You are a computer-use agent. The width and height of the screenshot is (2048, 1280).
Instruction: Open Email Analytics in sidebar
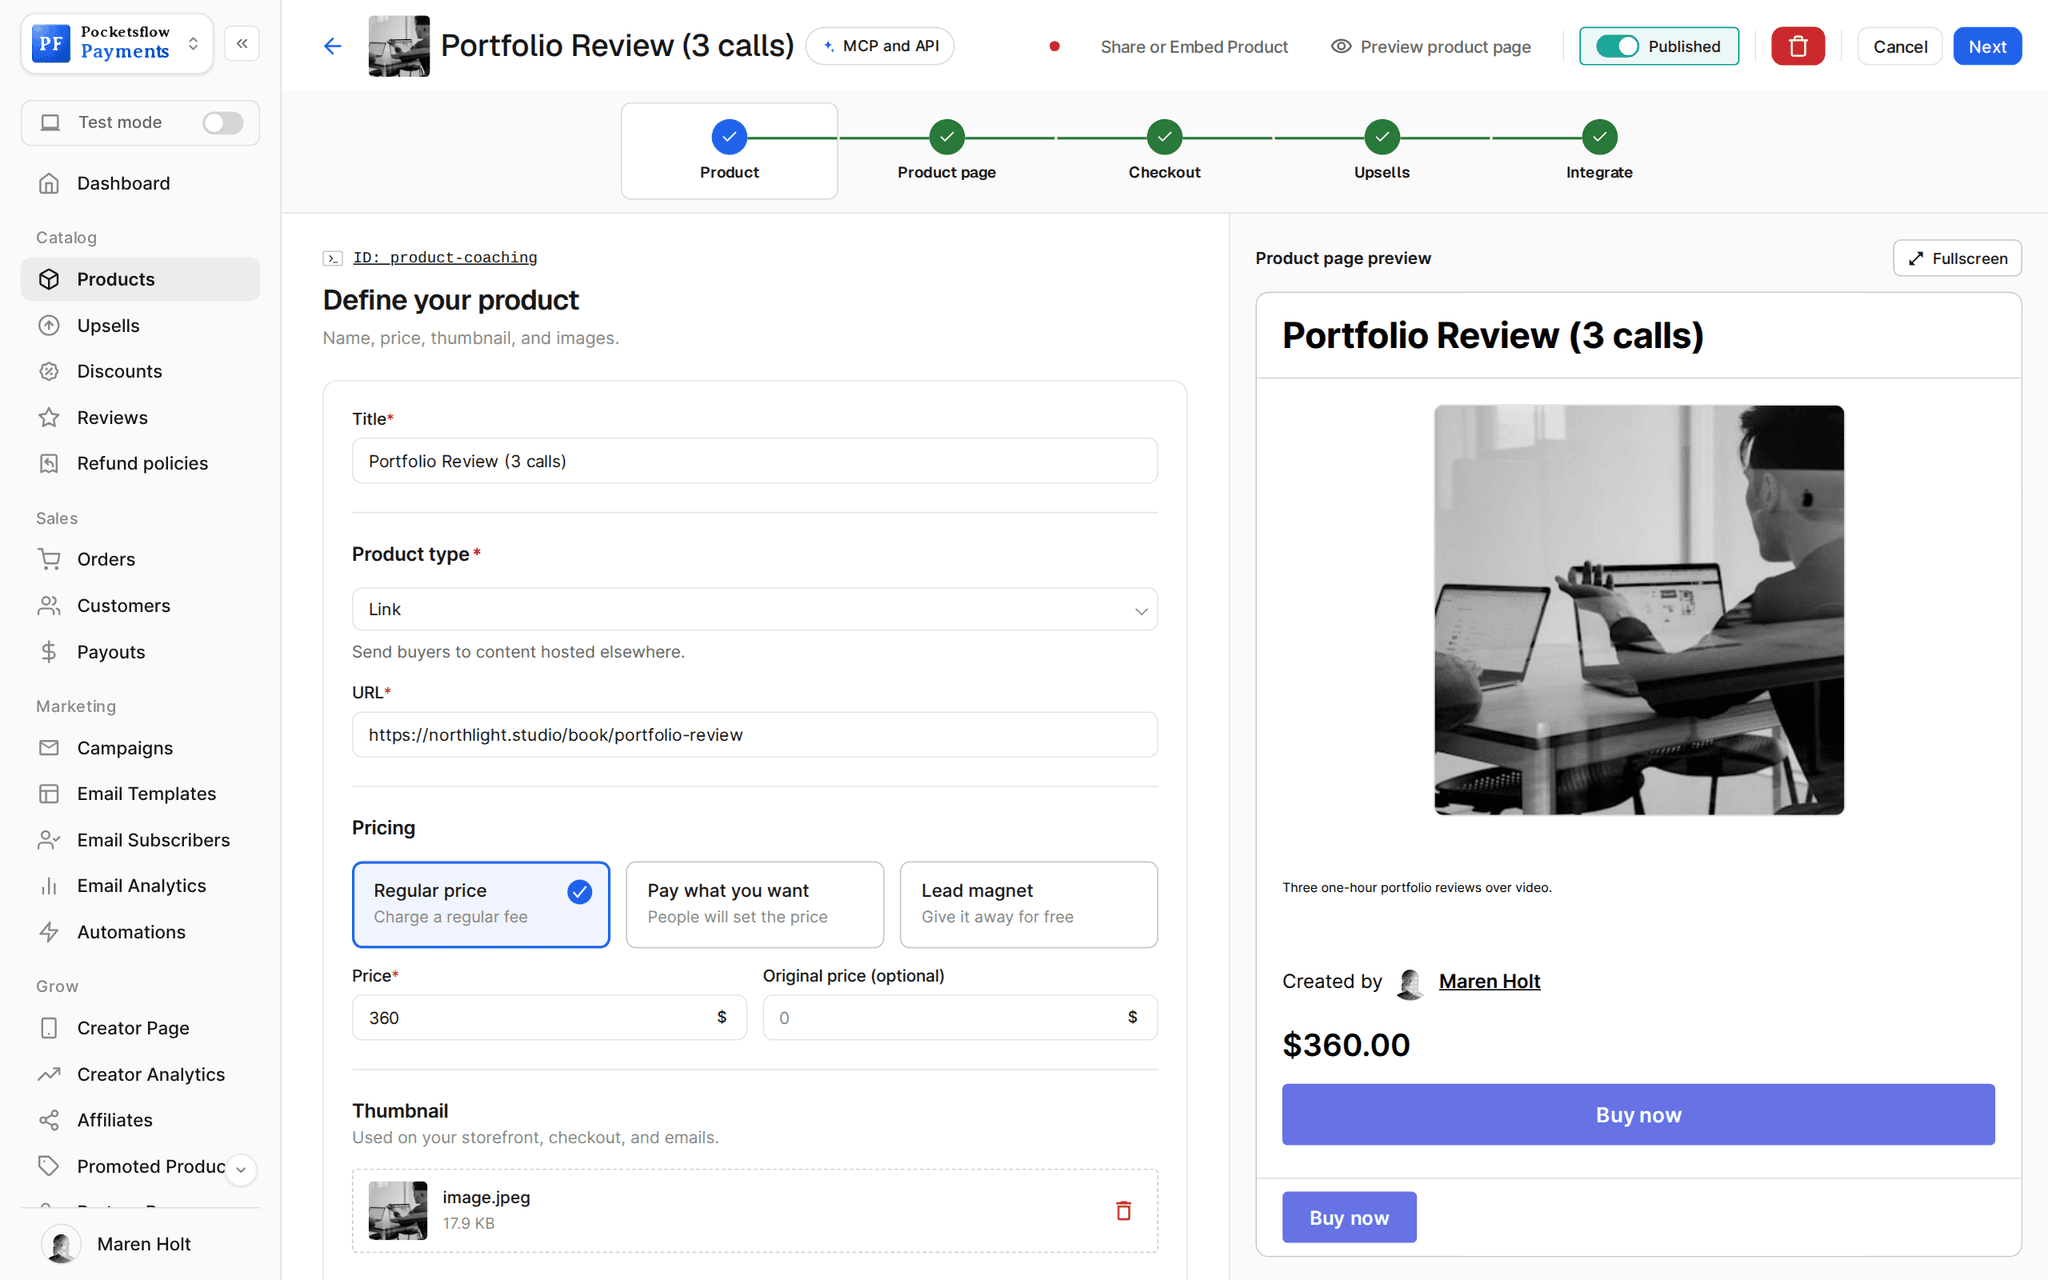click(140, 886)
